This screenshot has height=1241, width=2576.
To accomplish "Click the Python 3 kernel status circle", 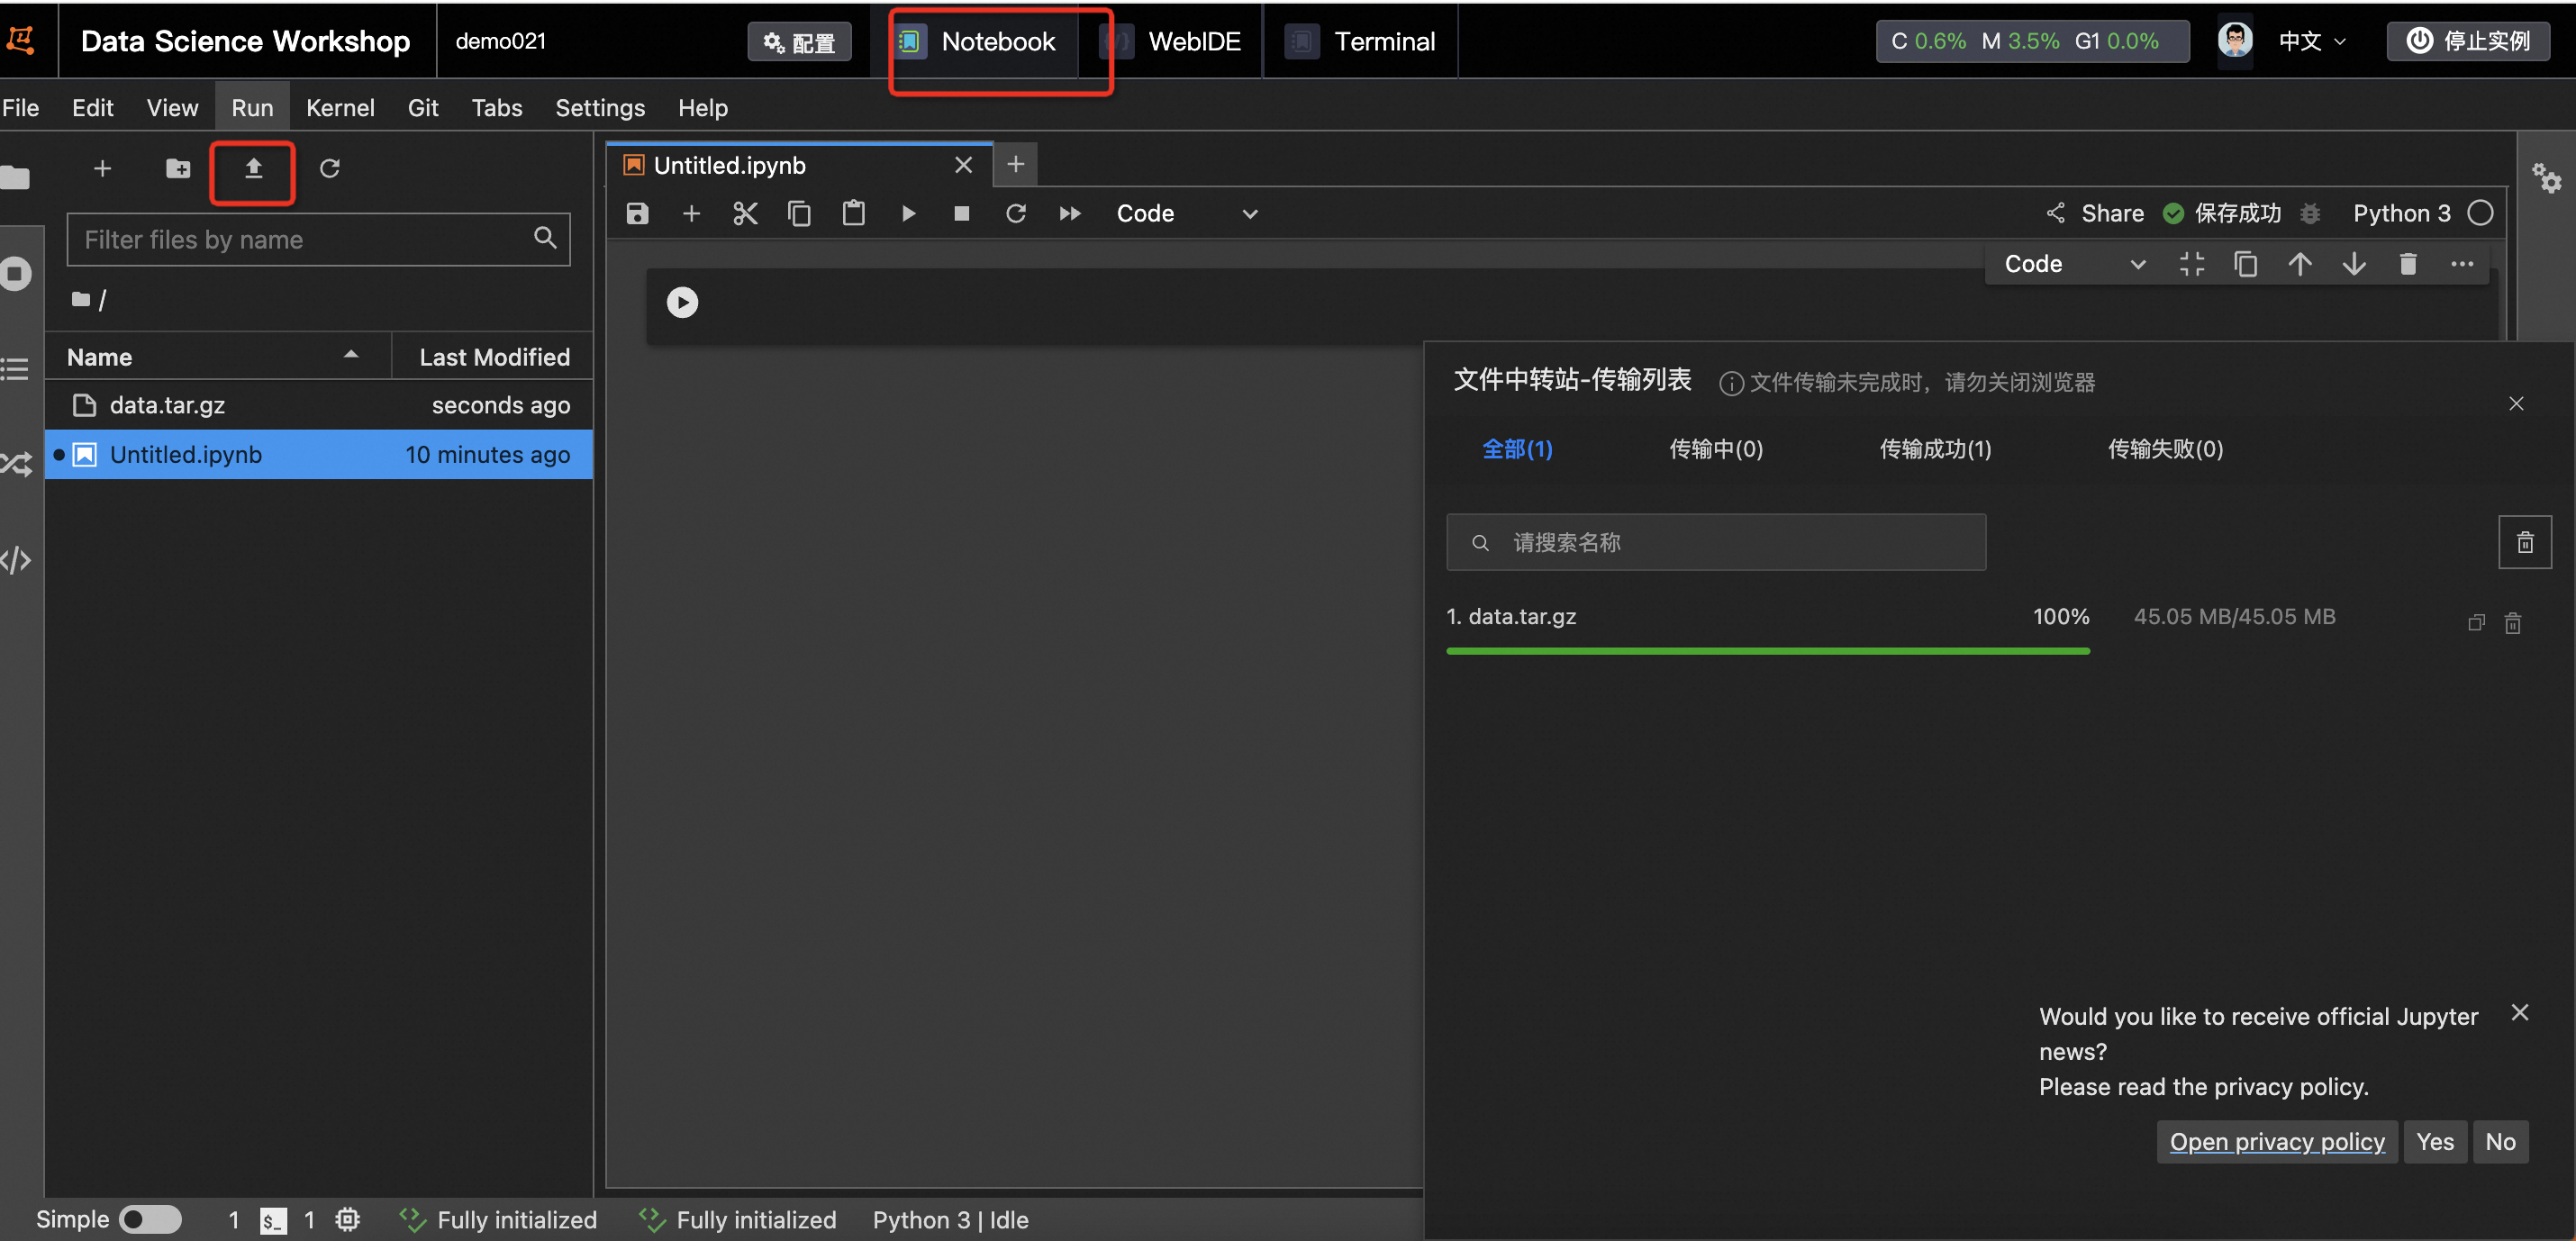I will 2480,213.
